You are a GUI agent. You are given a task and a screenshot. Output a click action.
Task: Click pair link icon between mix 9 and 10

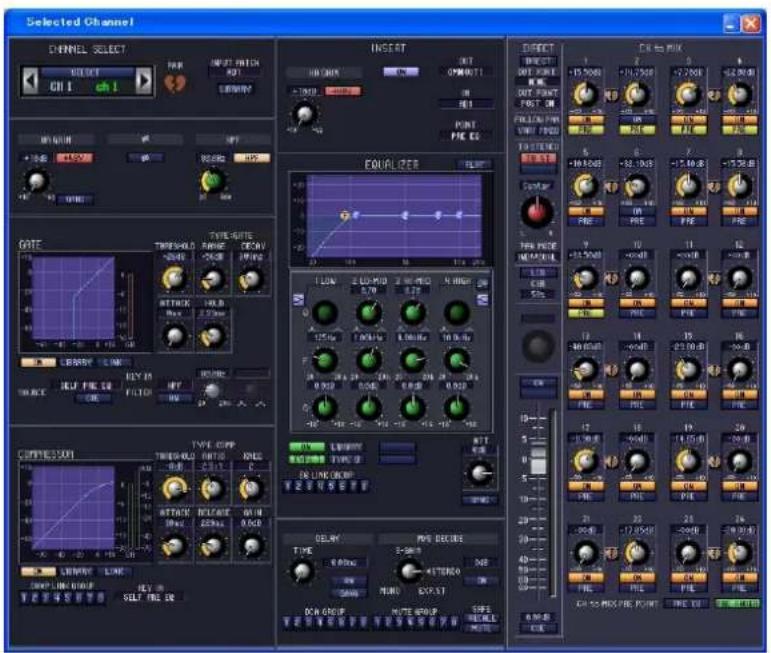coord(611,279)
